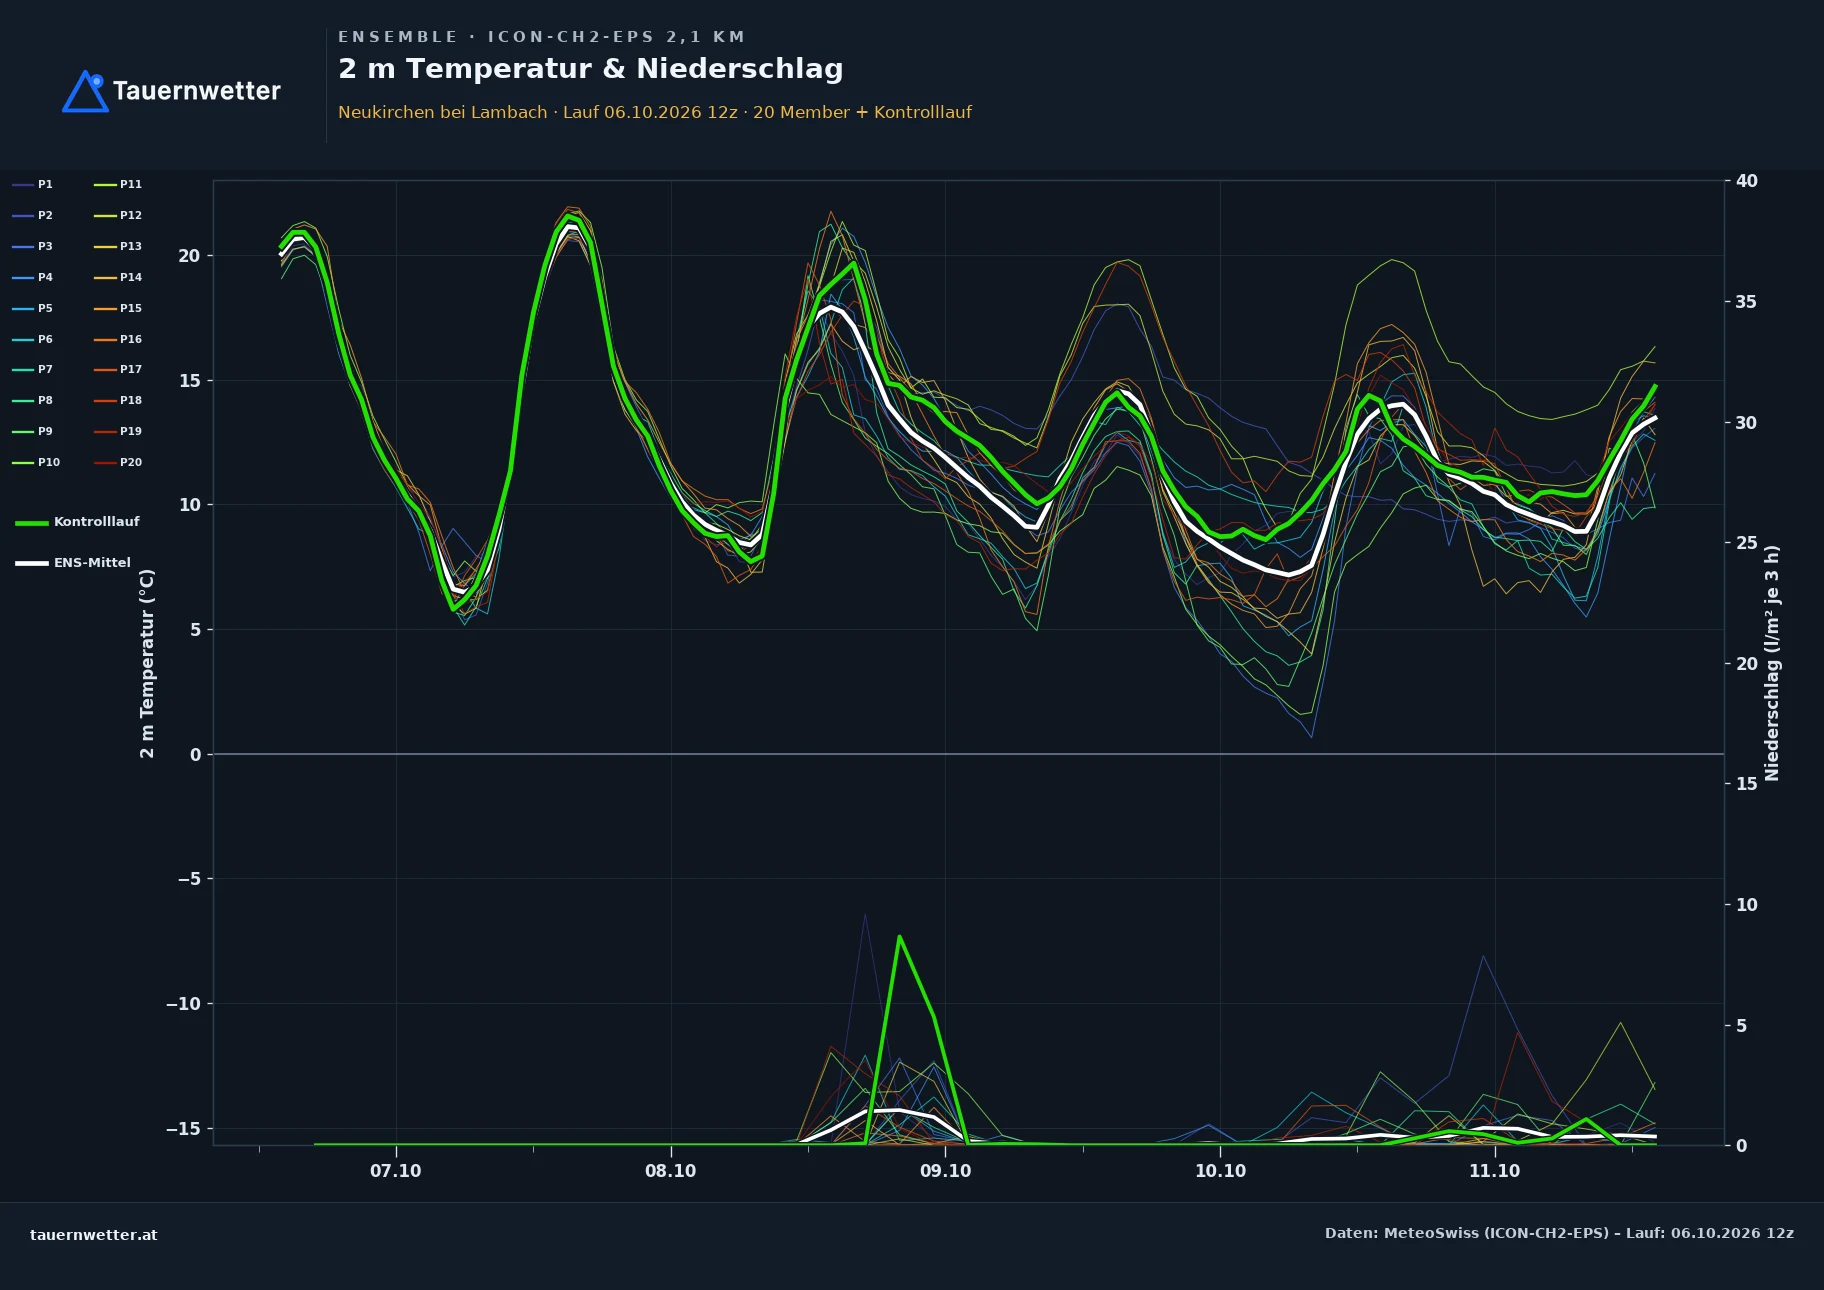Screen dimensions: 1824x1290
Task: Click the 09.10 date axis label
Action: pyautogui.click(x=945, y=1171)
